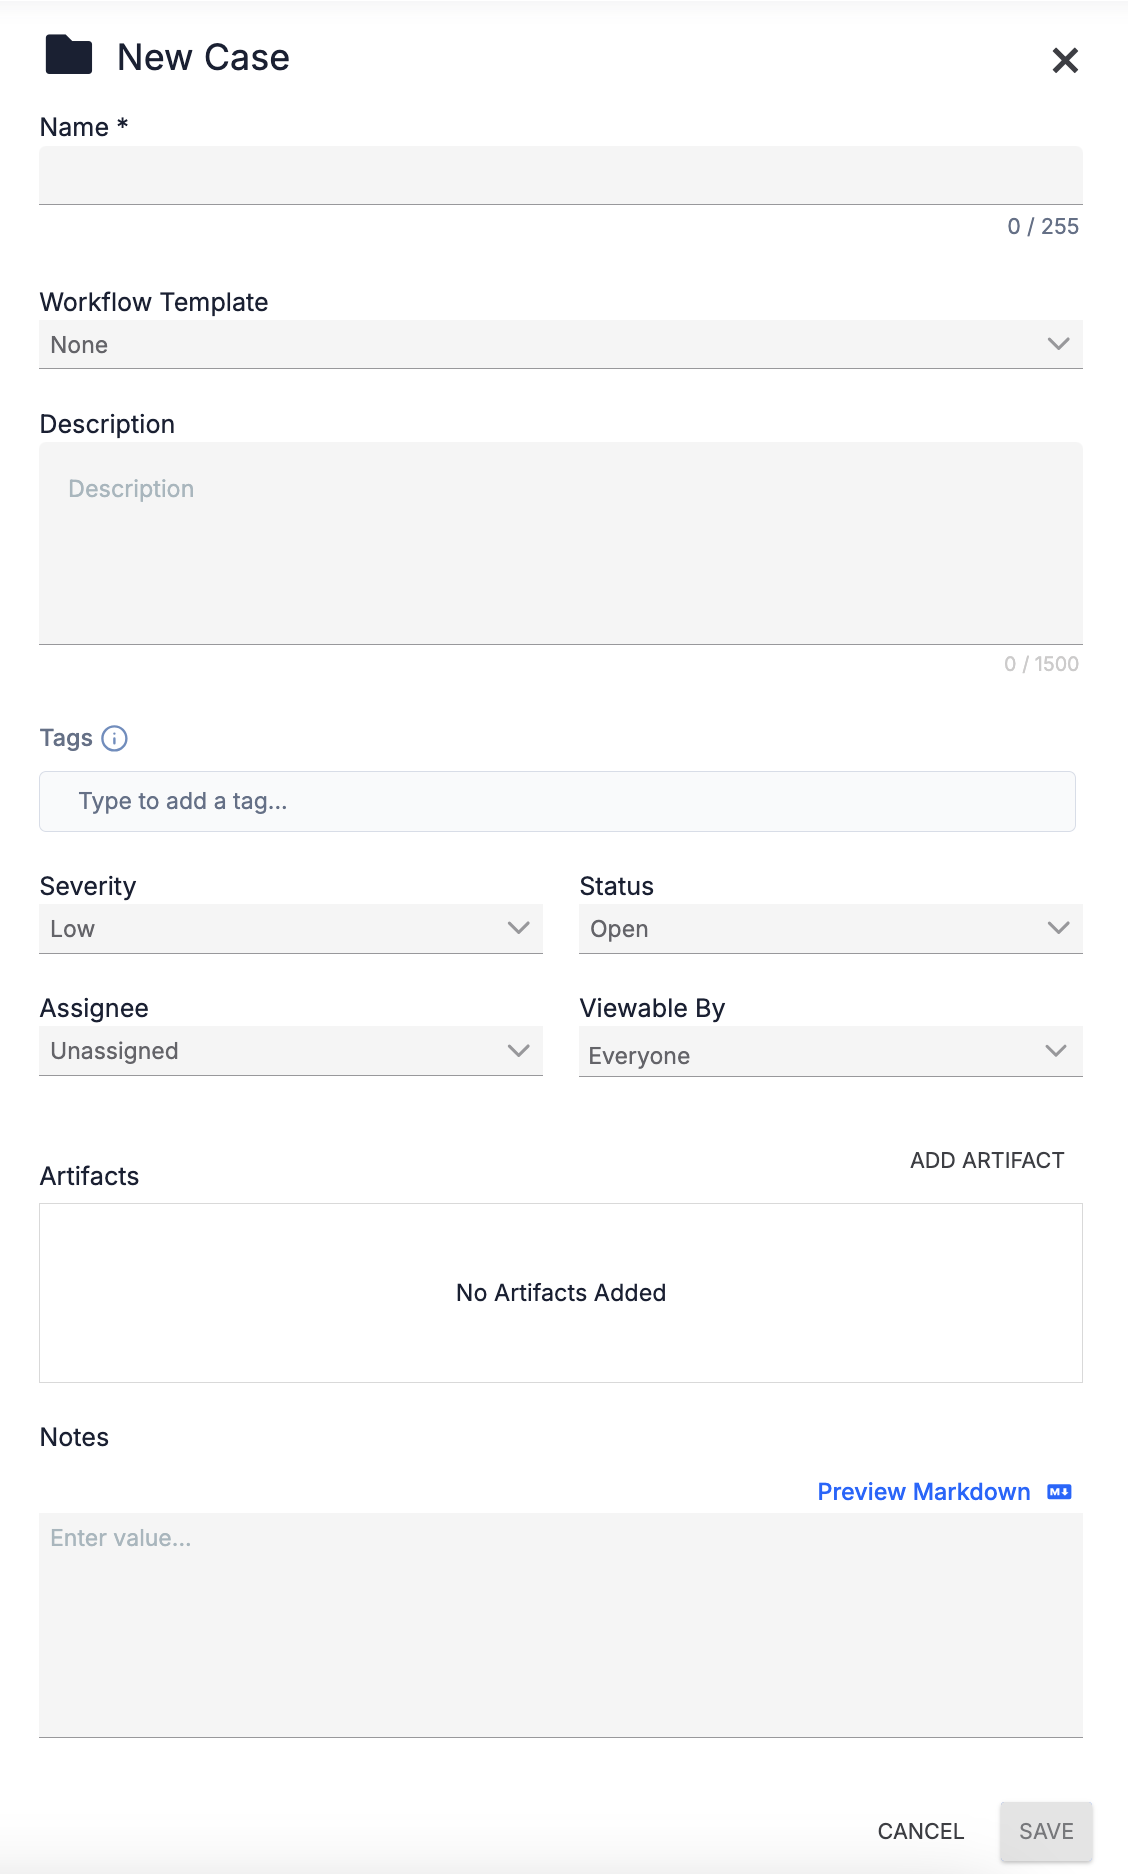Screen dimensions: 1128x1874
Task: Close the New Case dialog
Action: (1065, 60)
